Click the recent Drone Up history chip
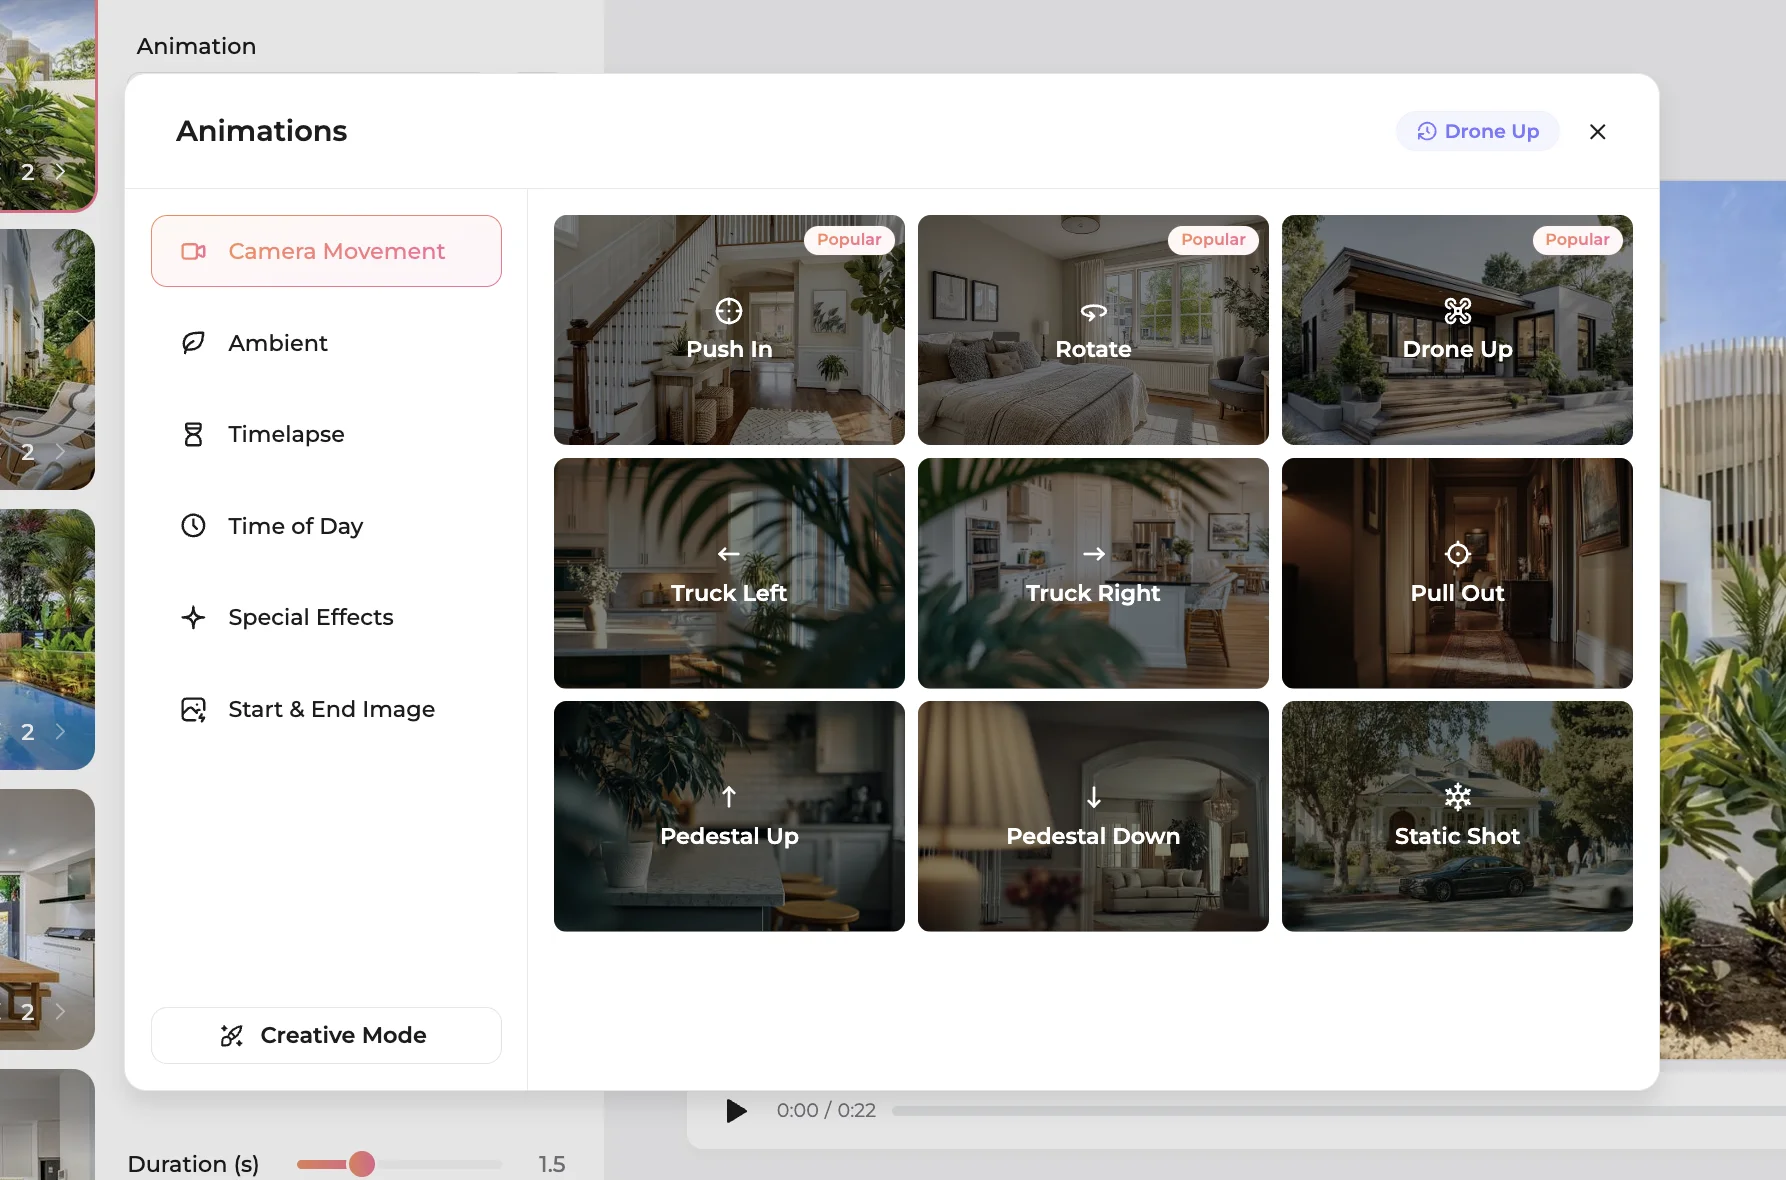 tap(1477, 131)
